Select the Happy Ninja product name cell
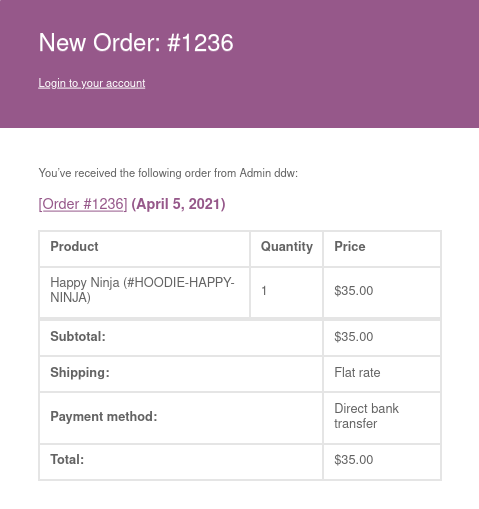This screenshot has height=509, width=479. (142, 290)
